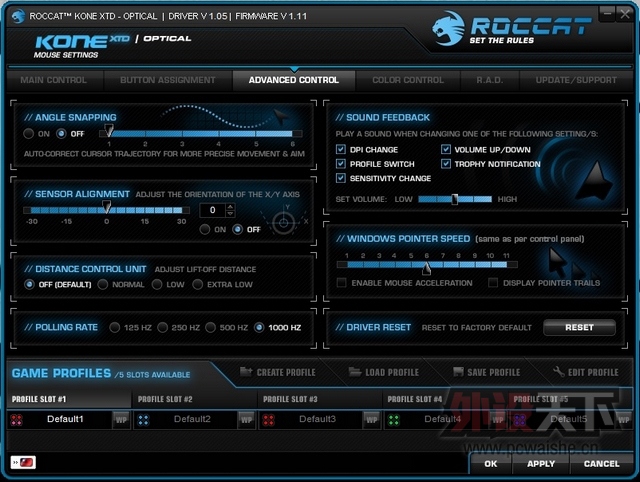Increase sensor alignment value with up arrow
Viewport: 640px width, 482px height.
click(230, 207)
